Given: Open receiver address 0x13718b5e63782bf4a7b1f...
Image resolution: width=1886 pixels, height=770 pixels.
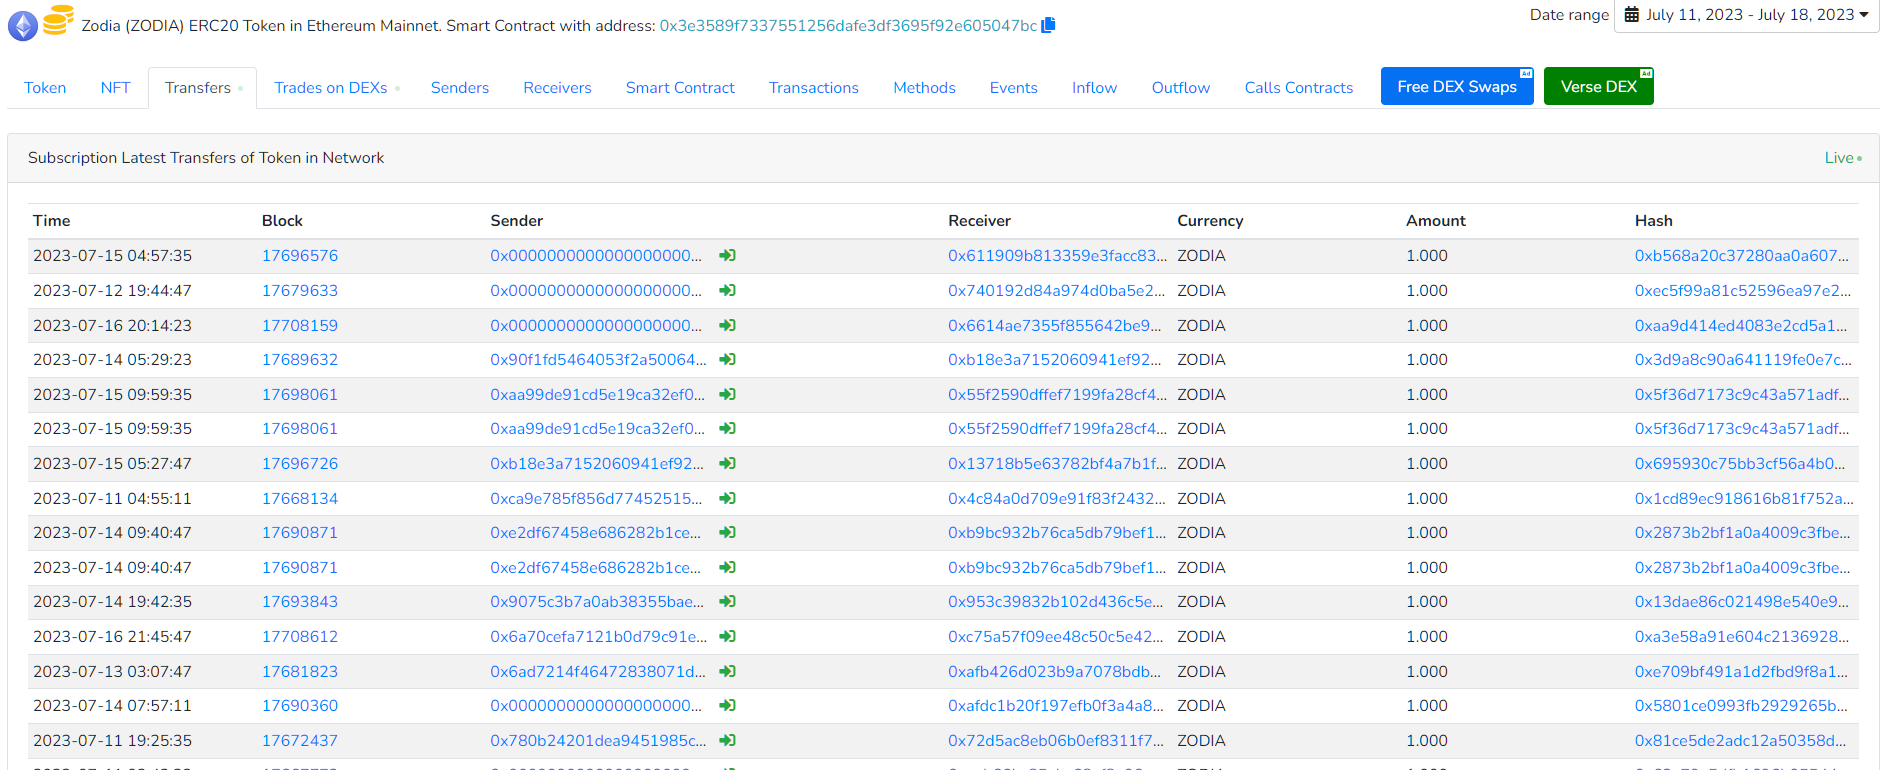Looking at the screenshot, I should point(1057,464).
